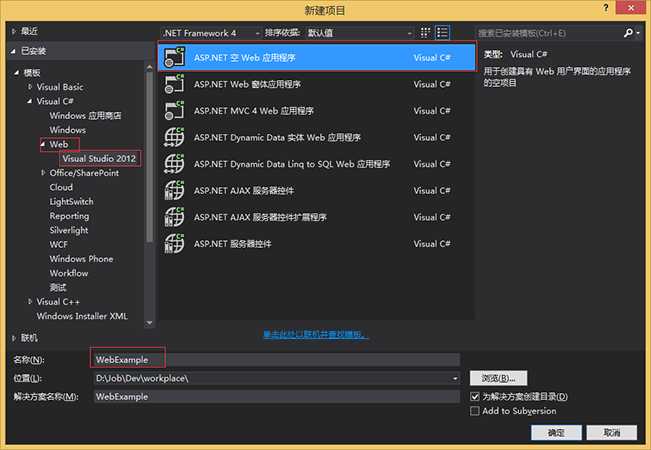
Task: Expand the Visual C++ node
Action: click(x=30, y=301)
